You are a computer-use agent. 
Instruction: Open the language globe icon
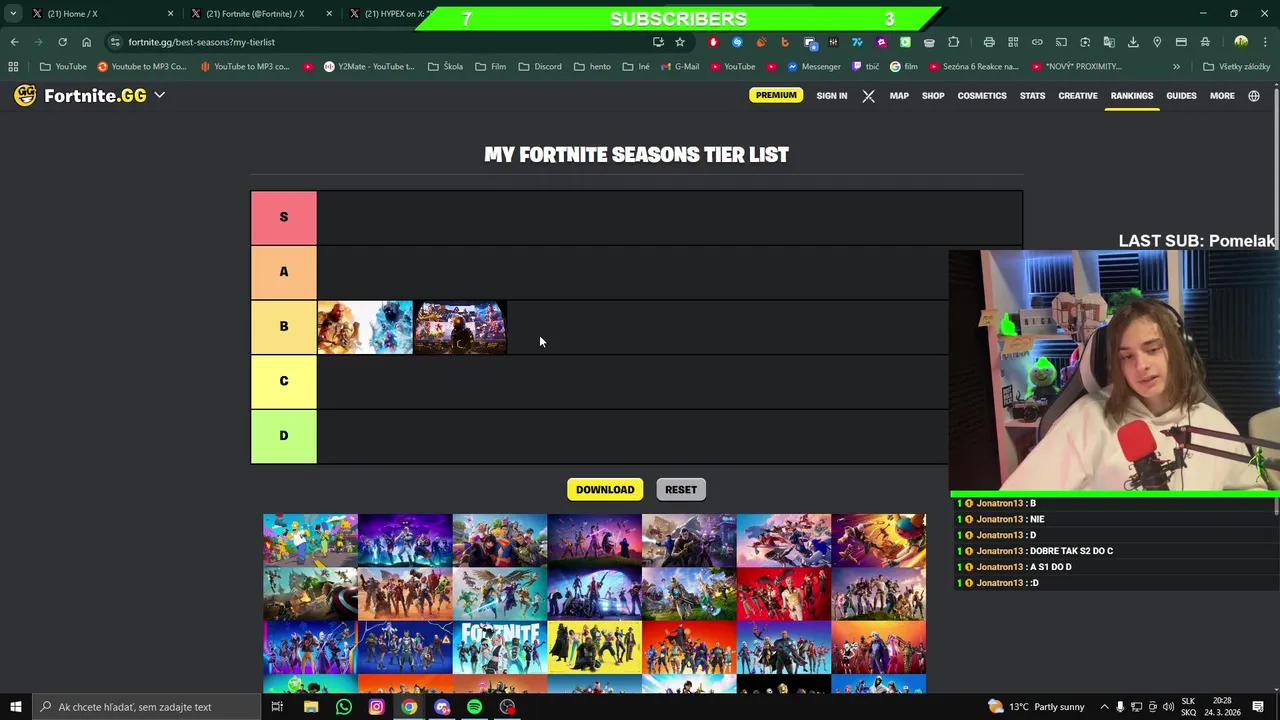coord(1254,96)
